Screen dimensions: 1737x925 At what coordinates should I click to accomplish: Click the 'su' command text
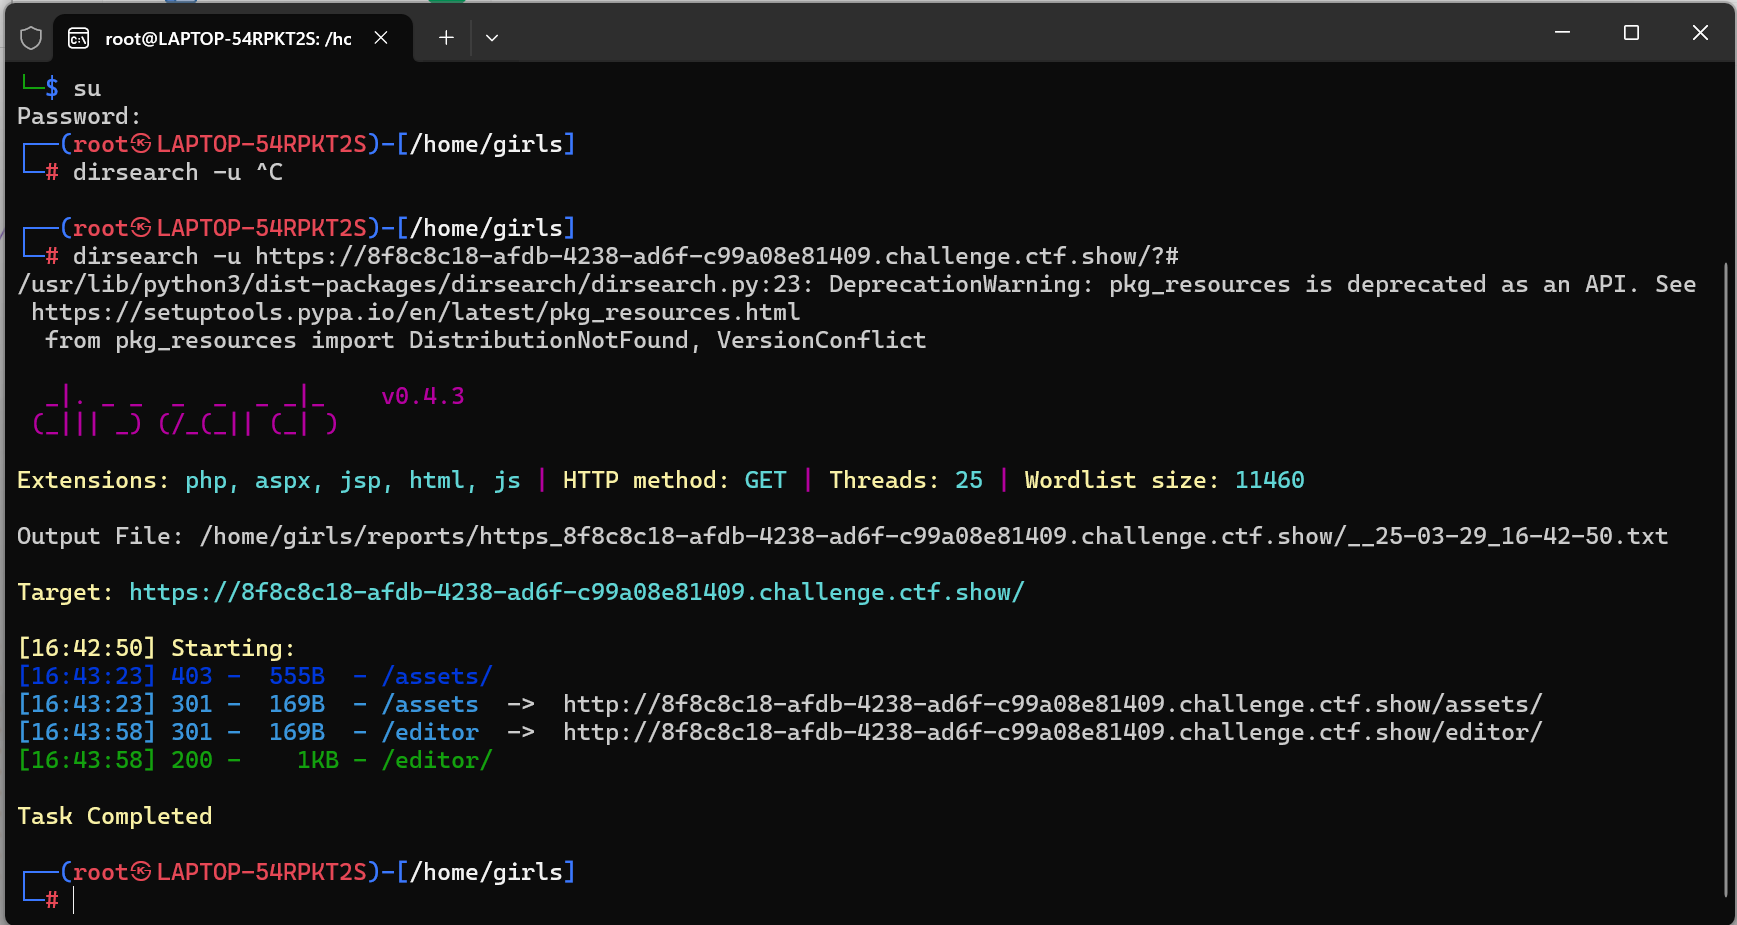click(87, 88)
